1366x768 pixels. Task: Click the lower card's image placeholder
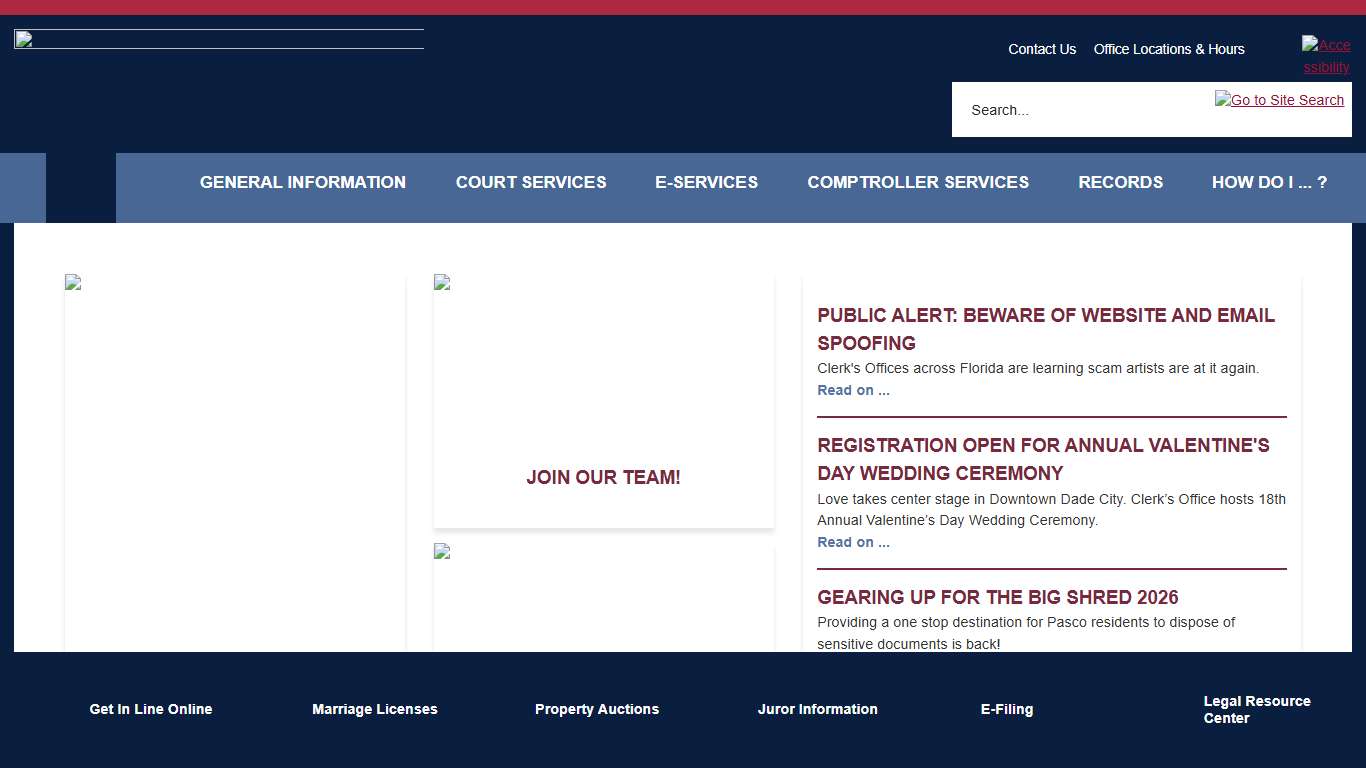tap(440, 549)
